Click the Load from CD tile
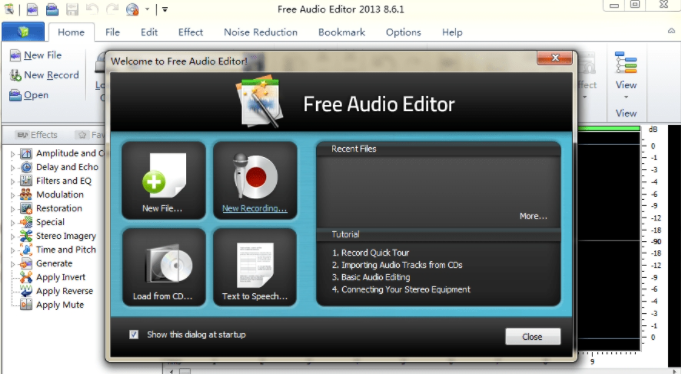Image resolution: width=681 pixels, height=374 pixels. point(164,267)
